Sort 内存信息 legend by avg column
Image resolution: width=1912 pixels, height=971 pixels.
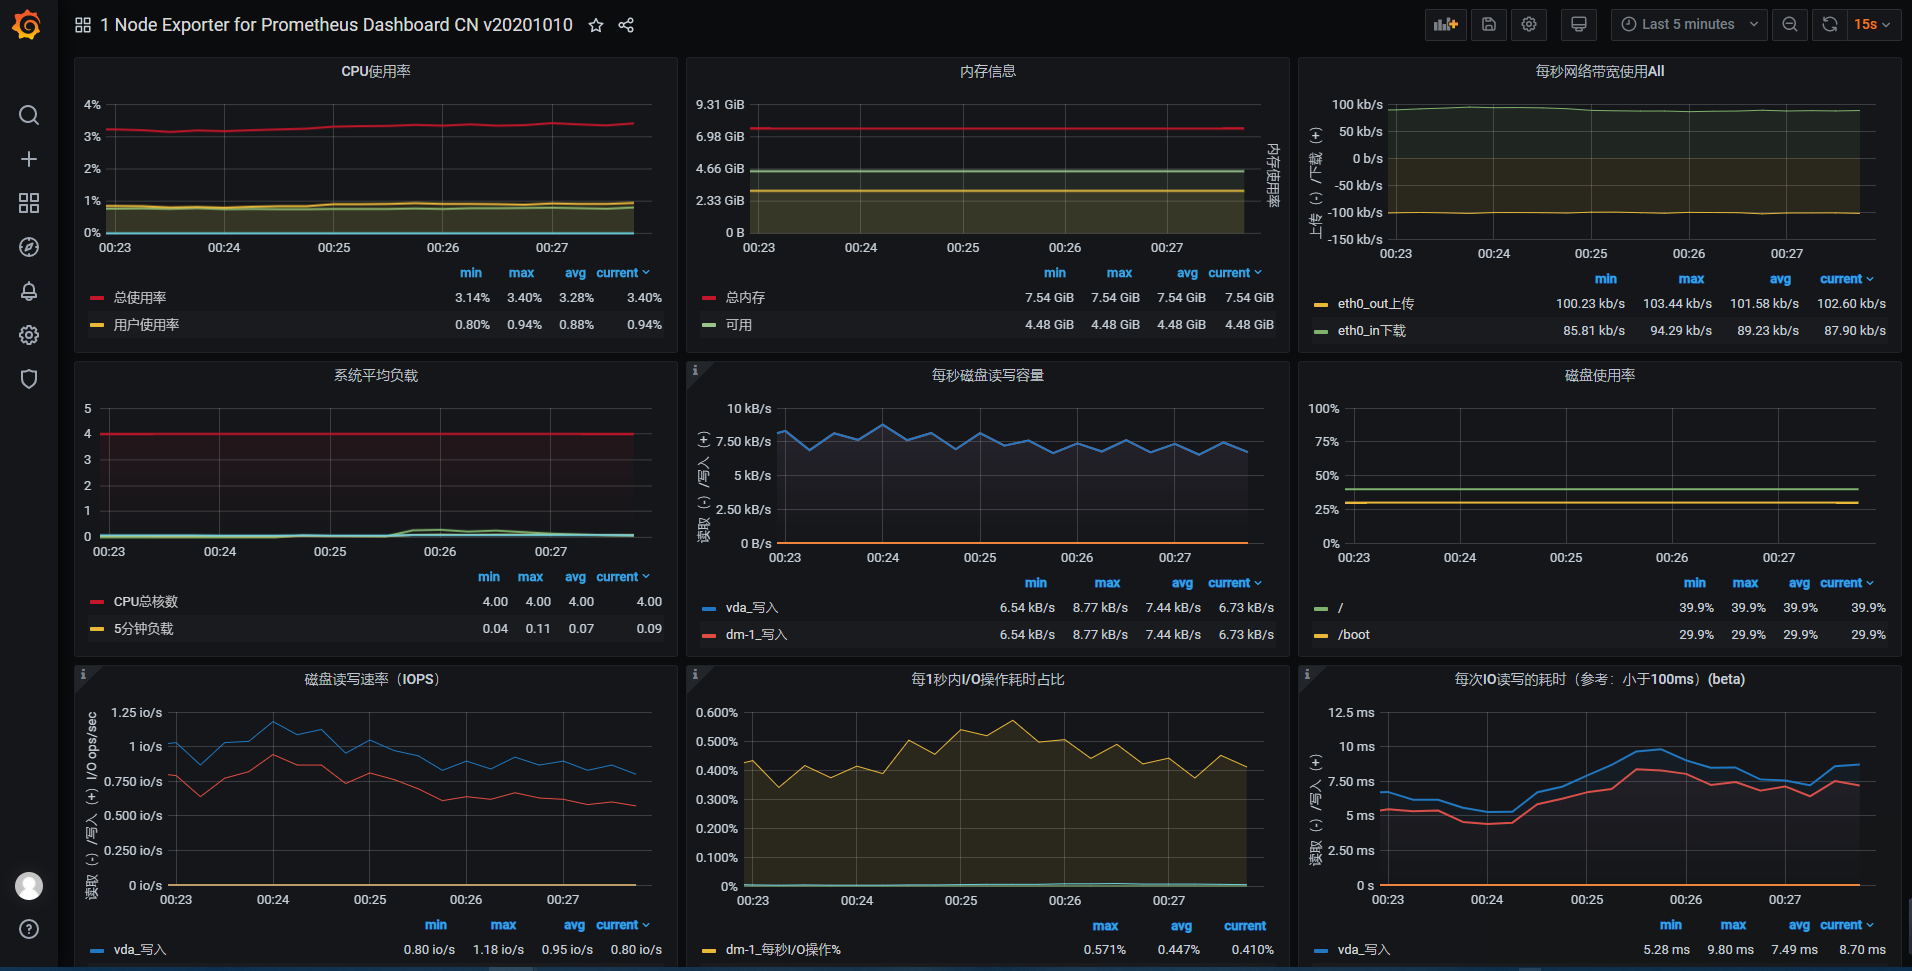tap(1187, 273)
